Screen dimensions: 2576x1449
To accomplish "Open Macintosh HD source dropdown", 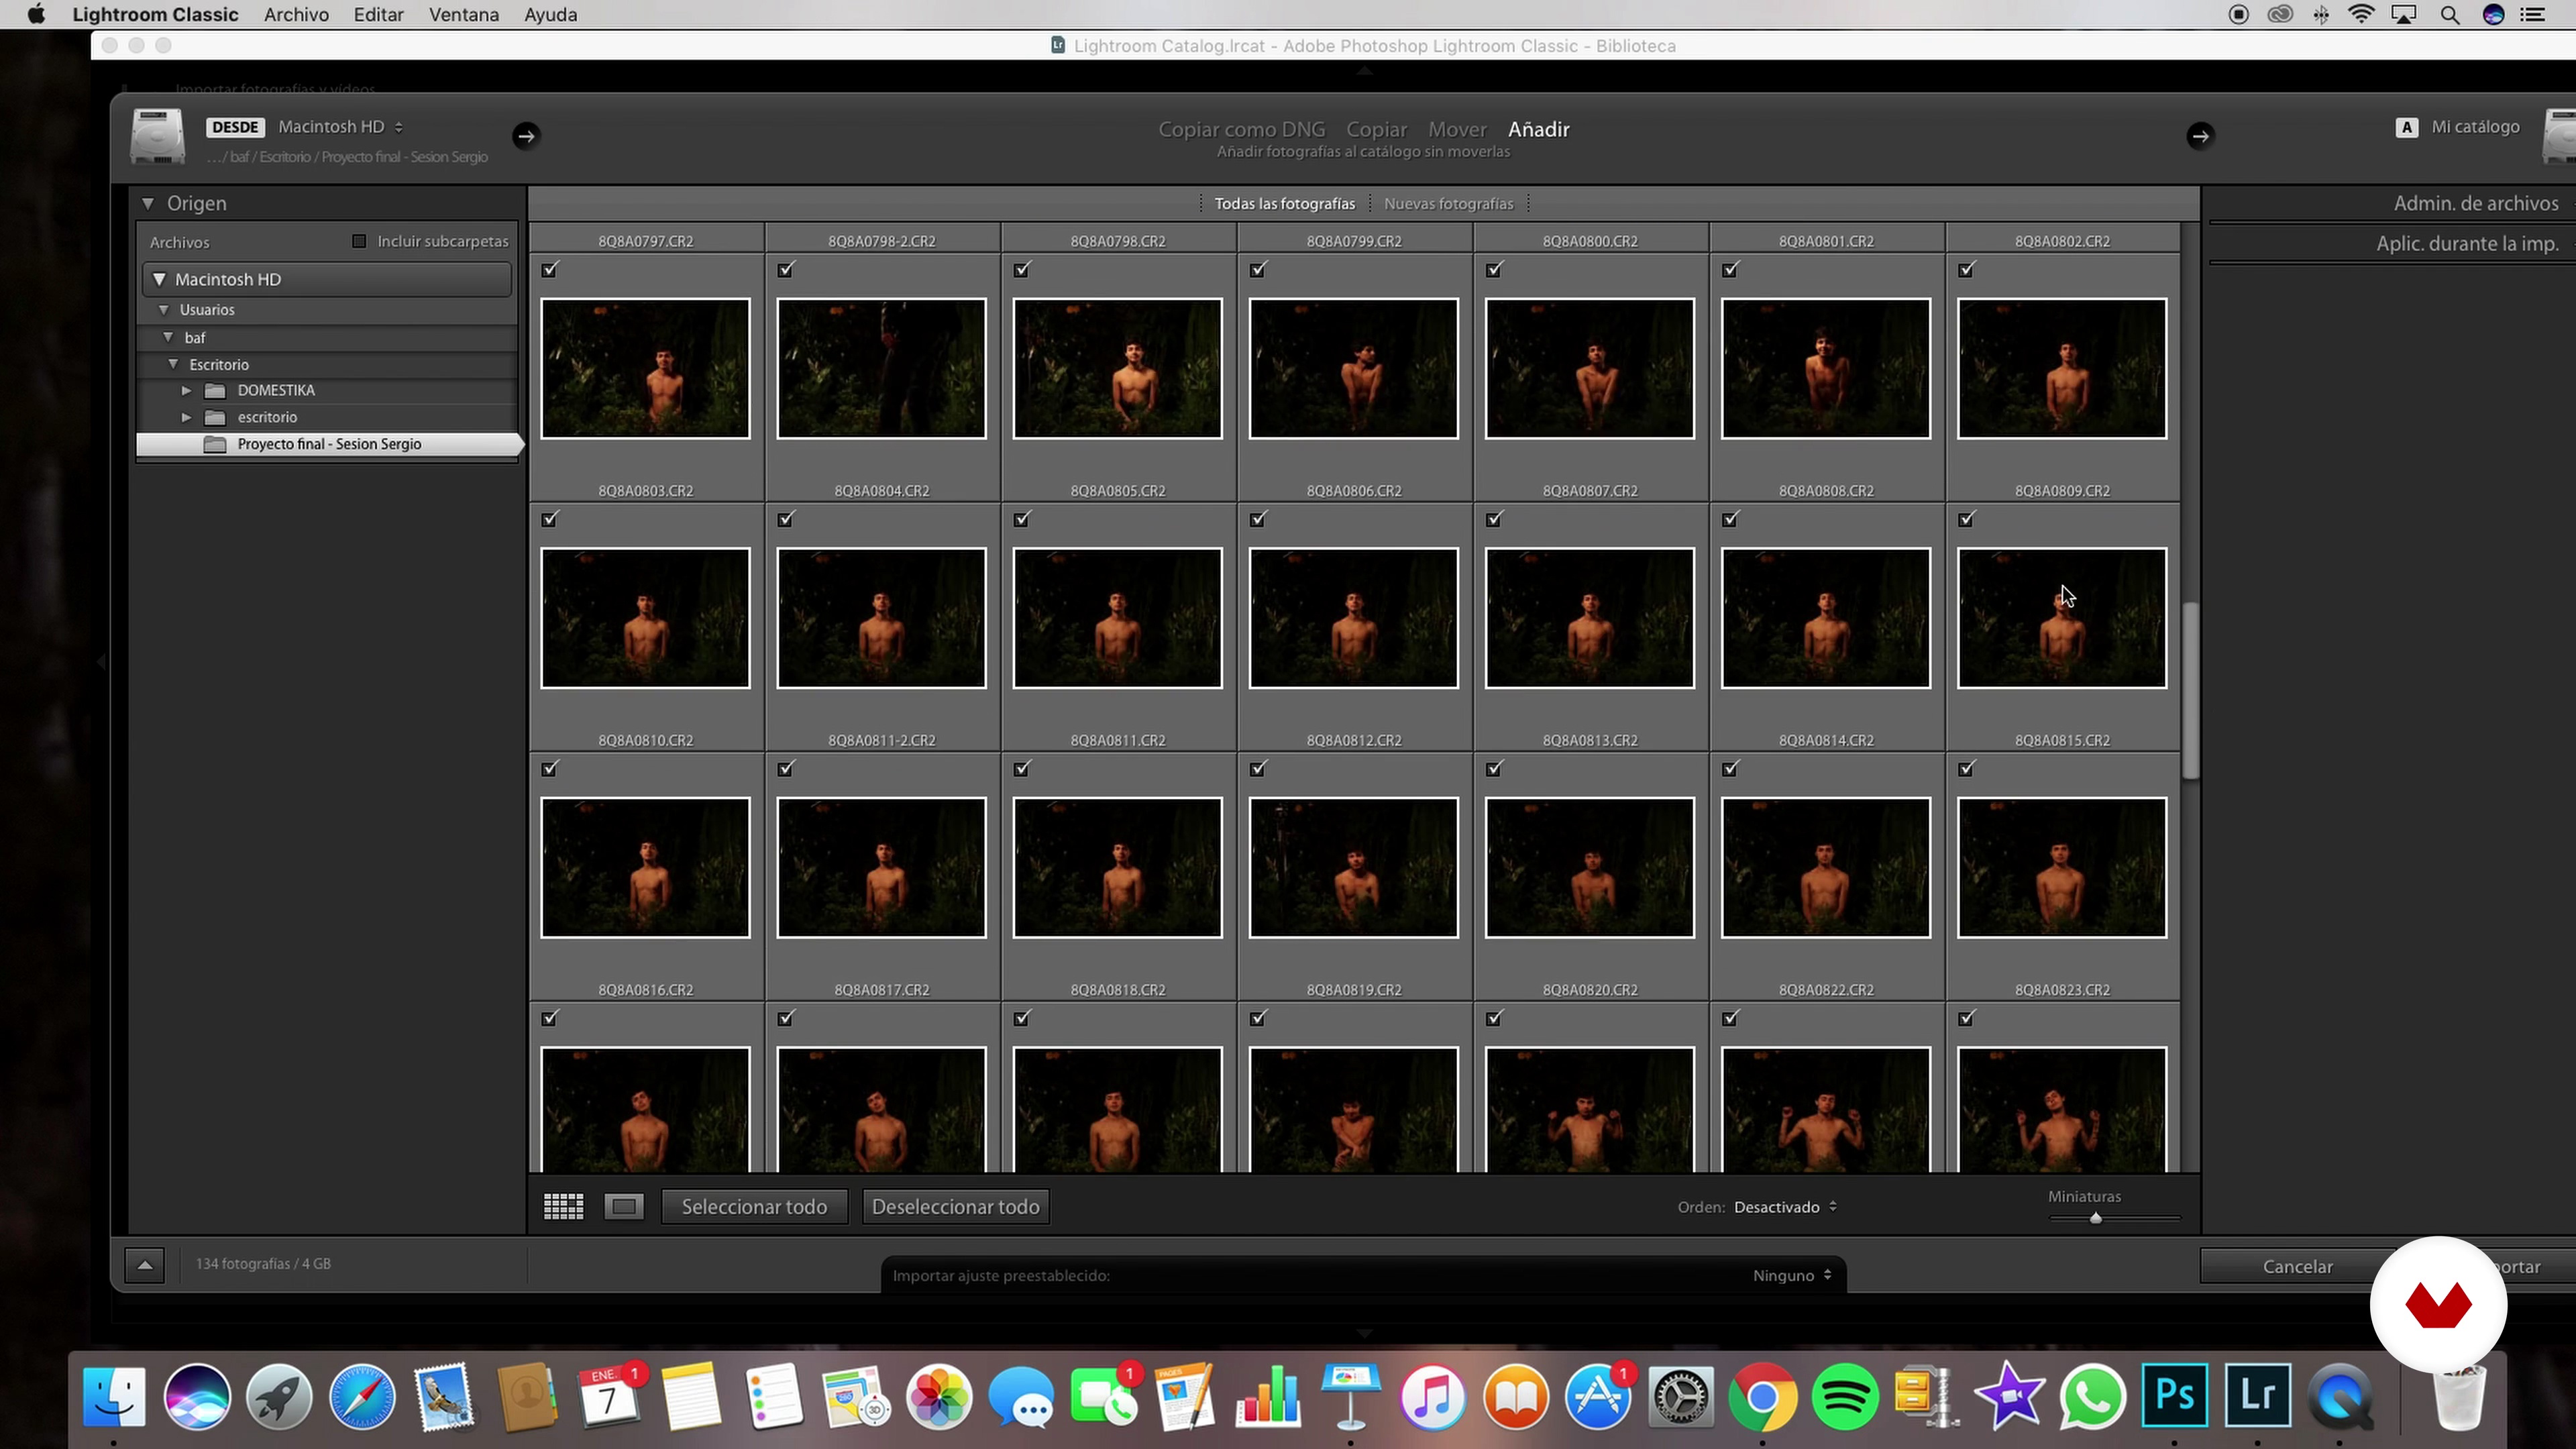I will pyautogui.click(x=340, y=127).
